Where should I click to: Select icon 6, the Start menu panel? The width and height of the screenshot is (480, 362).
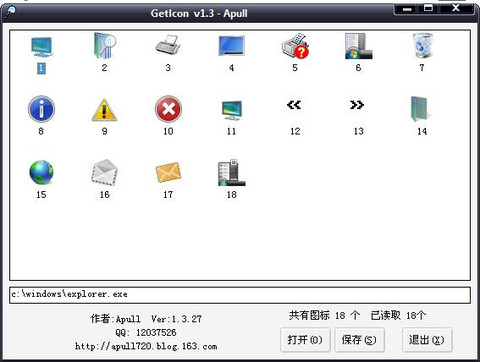pyautogui.click(x=358, y=46)
